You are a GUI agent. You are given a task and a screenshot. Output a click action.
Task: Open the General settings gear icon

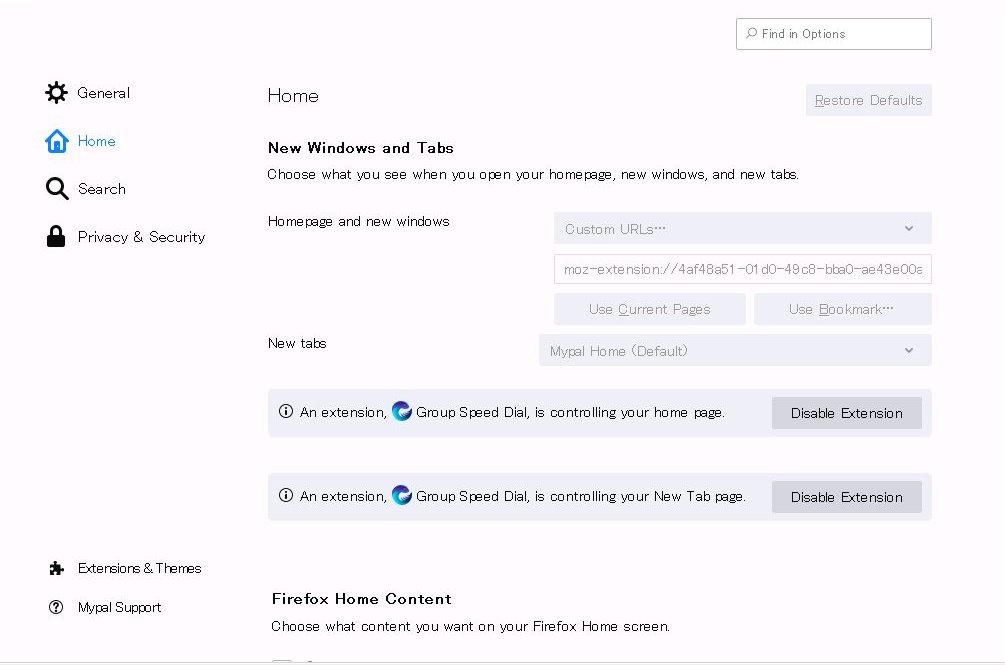57,92
